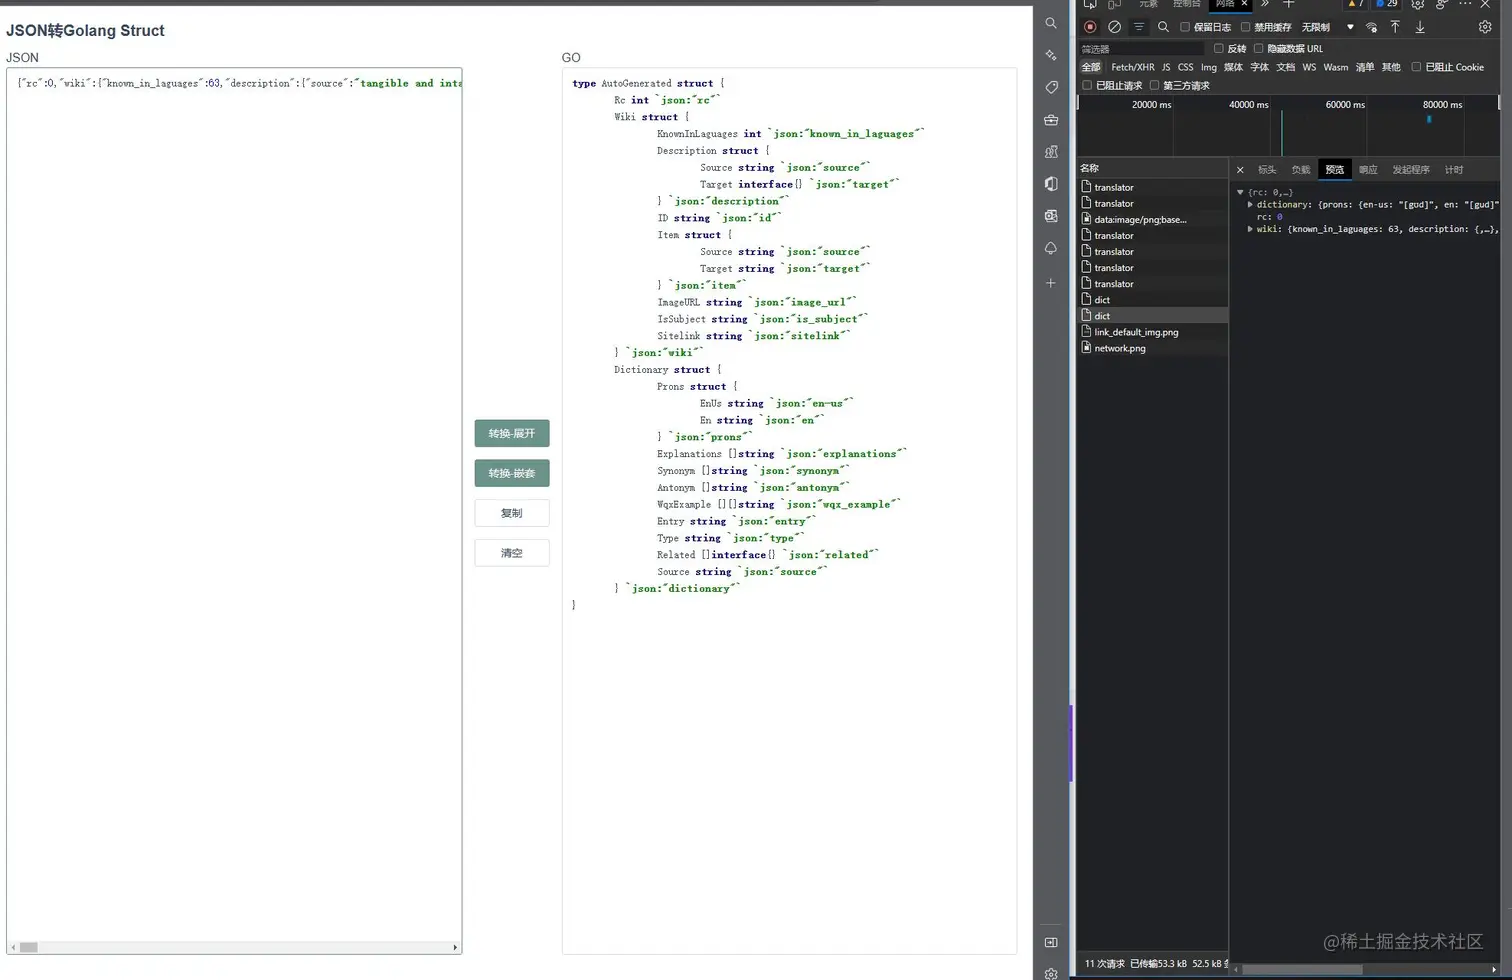
Task: Click the warnings count badge showing 7
Action: (x=1355, y=4)
